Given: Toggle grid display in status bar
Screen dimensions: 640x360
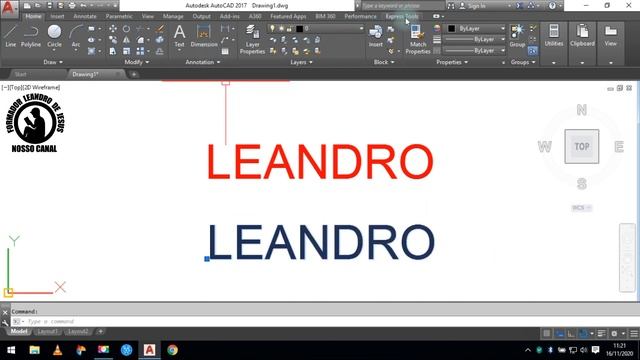Looking at the screenshot, I should point(547,333).
